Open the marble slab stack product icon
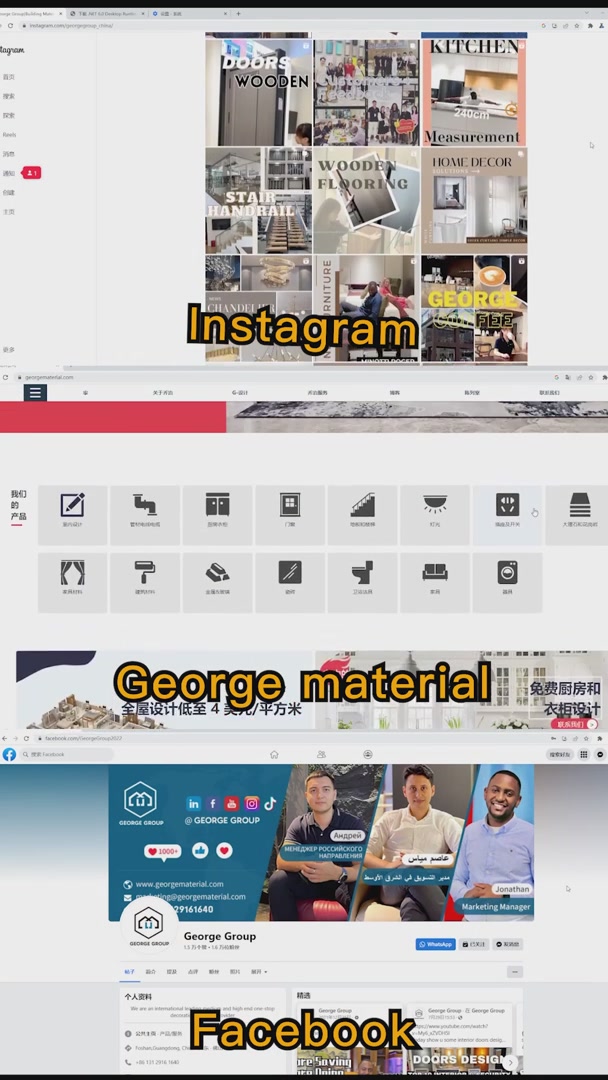The width and height of the screenshot is (608, 1080). coord(578,515)
